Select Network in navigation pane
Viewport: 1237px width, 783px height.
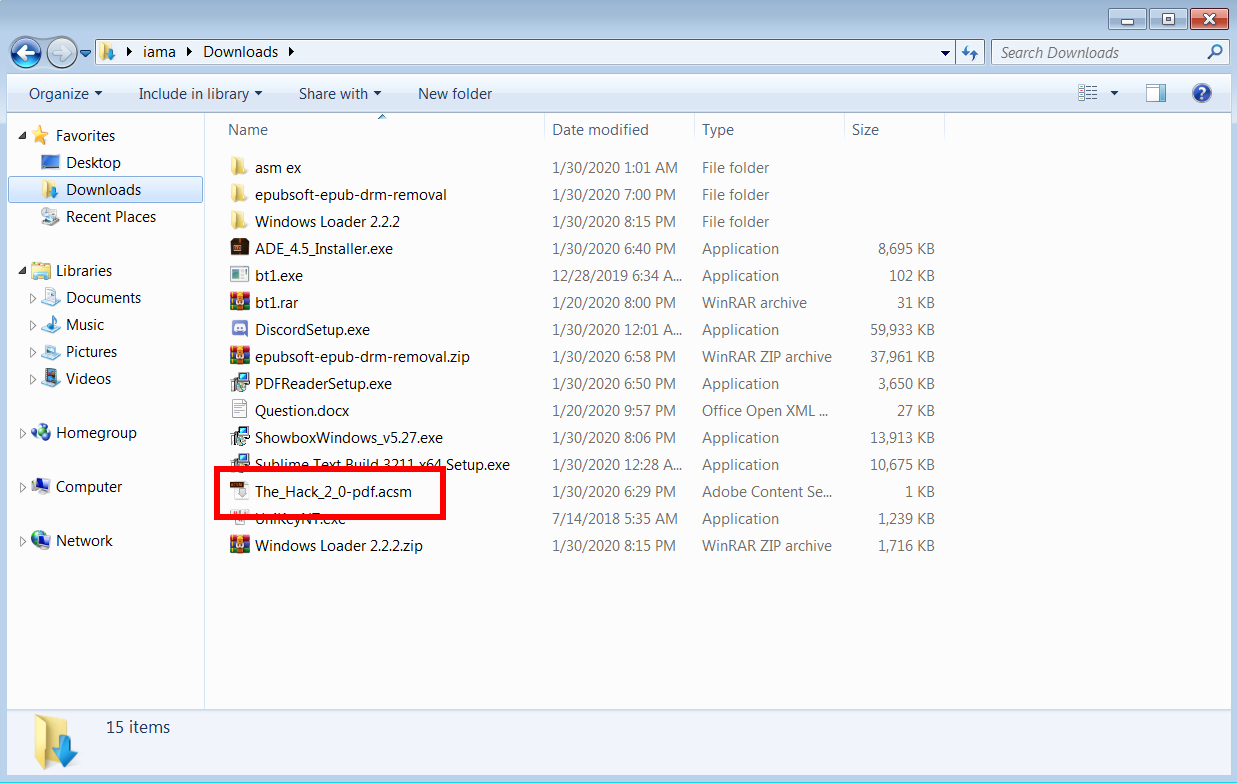pos(84,540)
